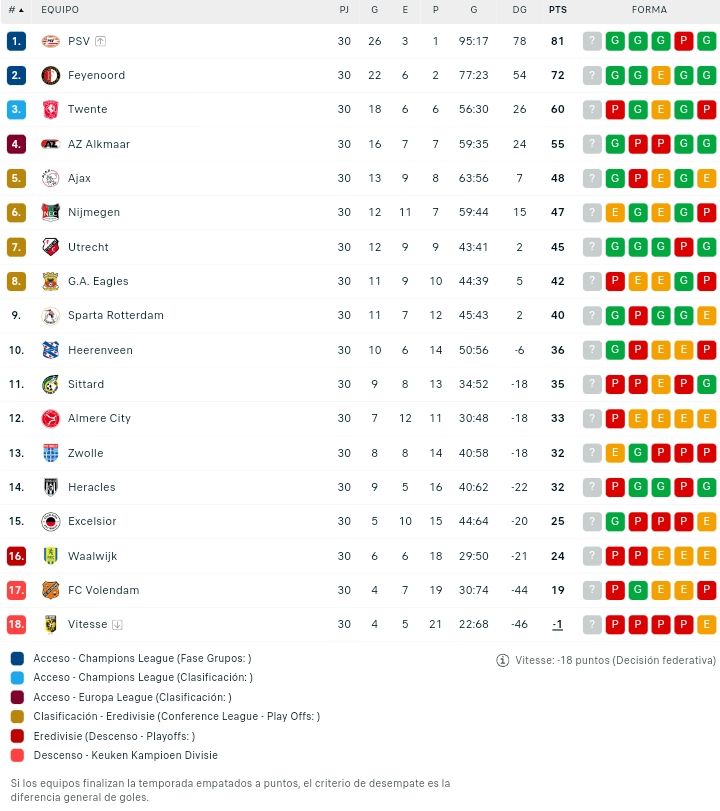720x811 pixels.
Task: Click the FORMA column header
Action: (649, 9)
